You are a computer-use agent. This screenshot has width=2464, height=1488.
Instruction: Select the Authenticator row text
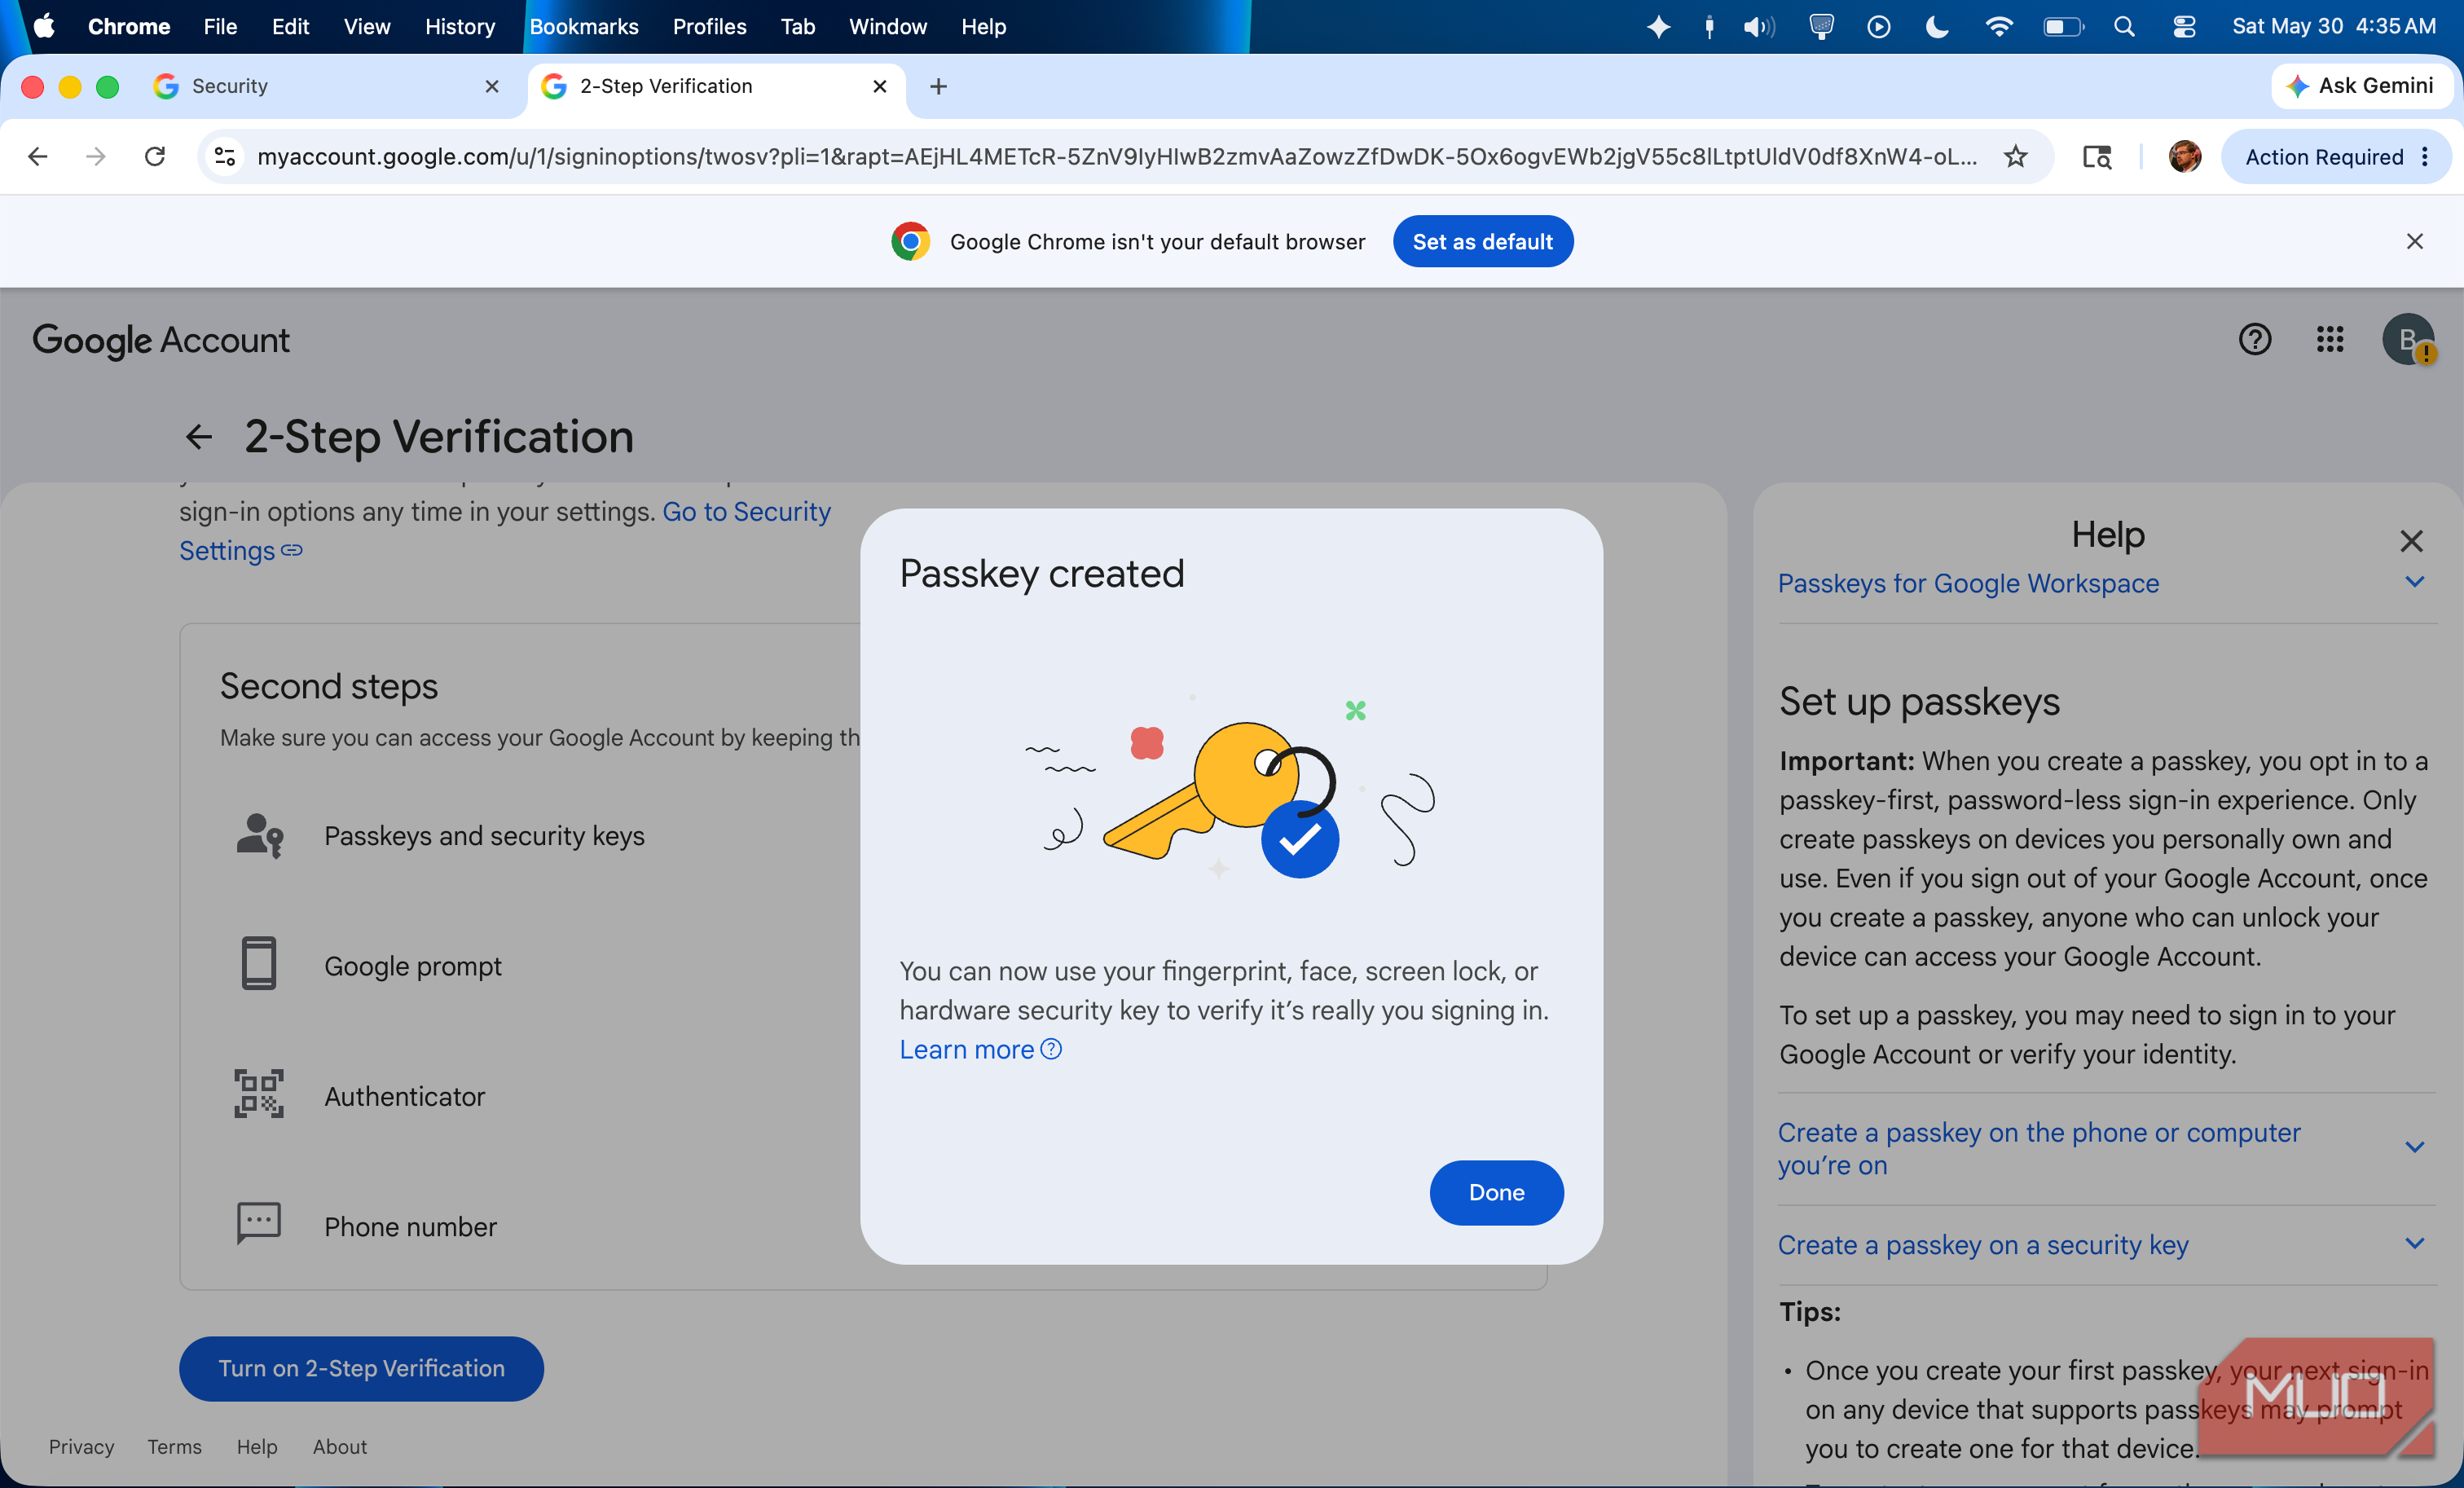[x=404, y=1096]
